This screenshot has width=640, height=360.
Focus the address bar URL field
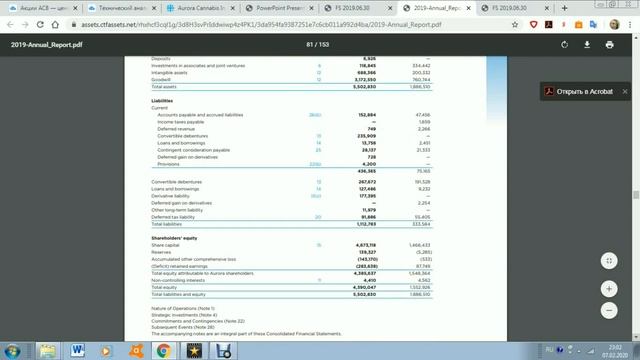[x=261, y=24]
